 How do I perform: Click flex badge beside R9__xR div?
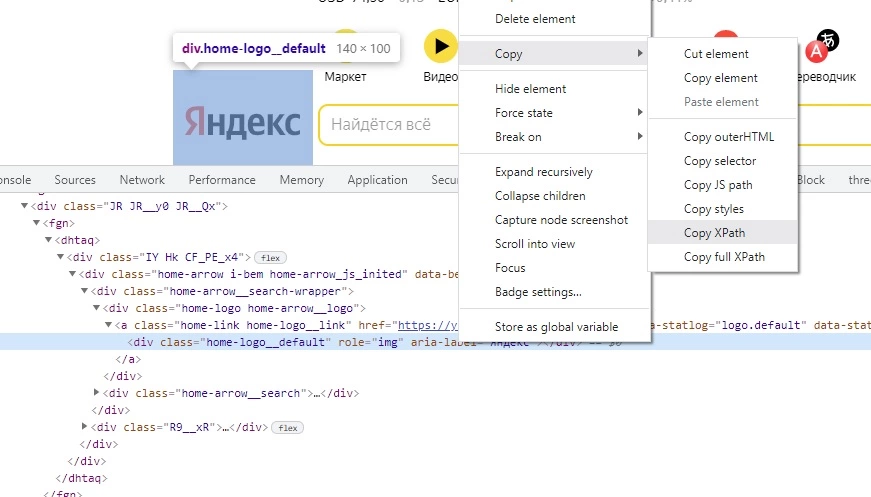point(288,428)
